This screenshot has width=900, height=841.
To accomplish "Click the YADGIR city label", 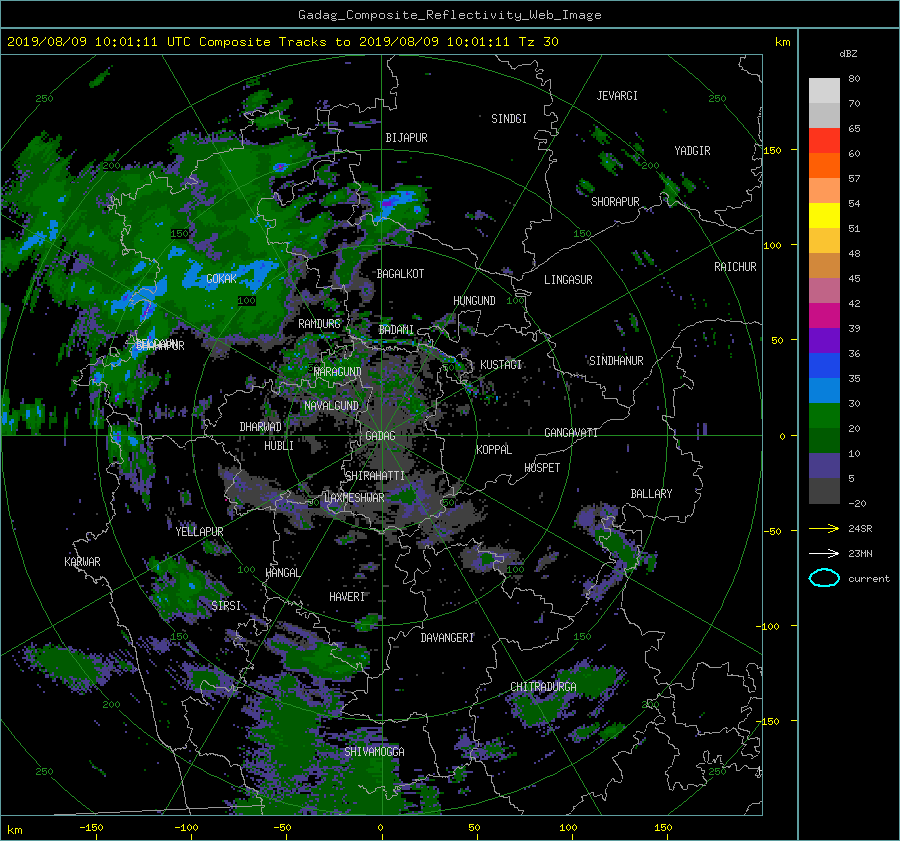I will (x=692, y=151).
